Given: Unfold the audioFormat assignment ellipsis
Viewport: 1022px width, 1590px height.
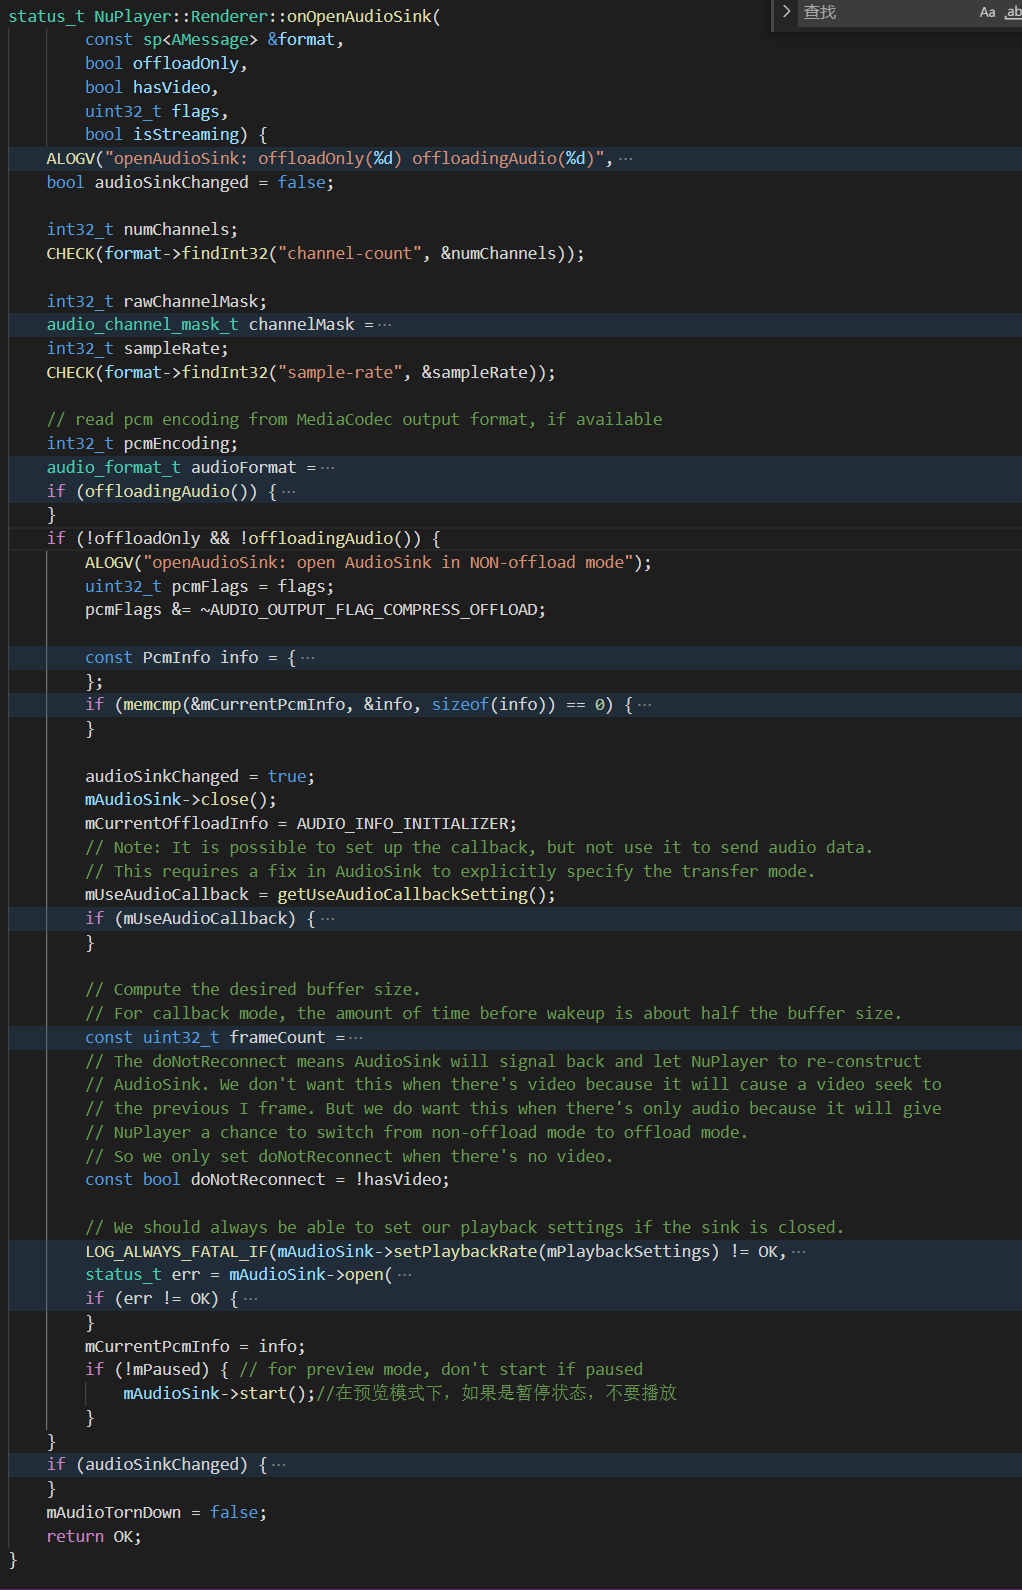Looking at the screenshot, I should point(327,468).
